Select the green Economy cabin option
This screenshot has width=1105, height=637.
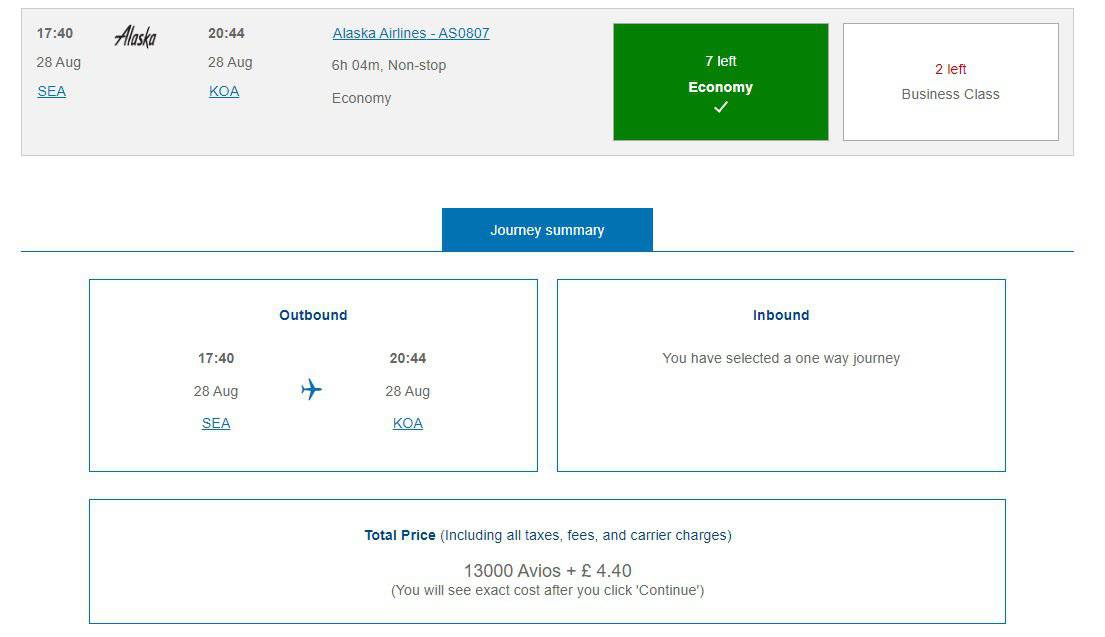[720, 82]
